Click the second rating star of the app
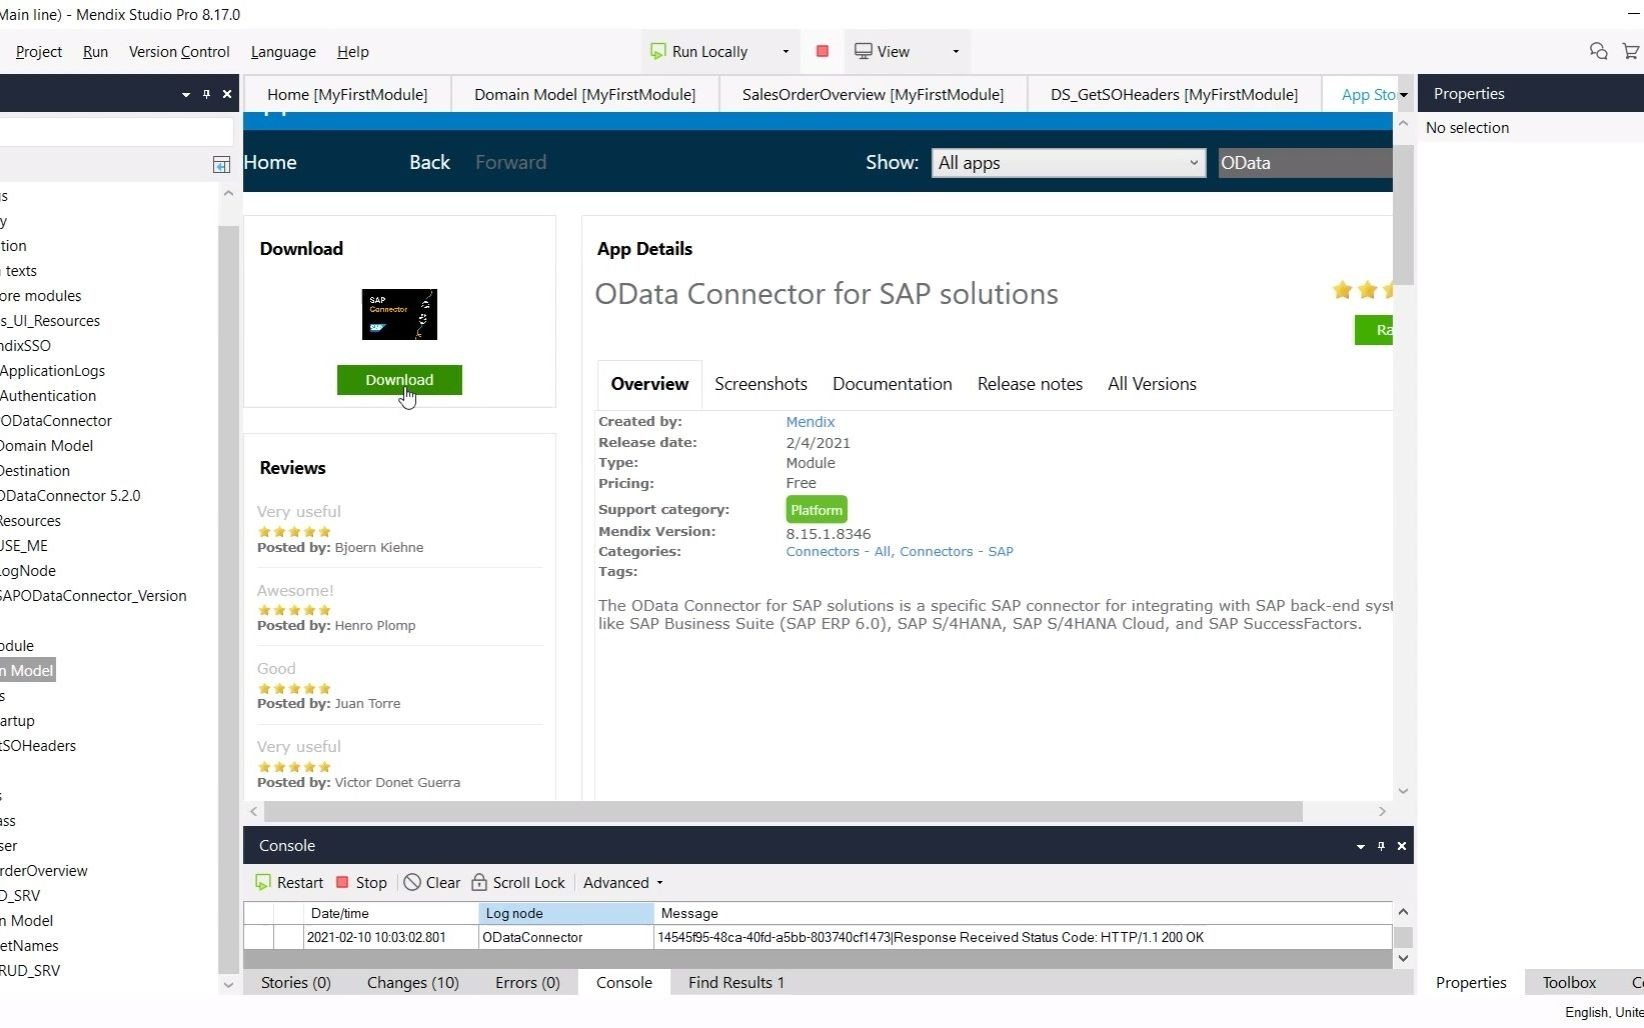This screenshot has width=1644, height=1028. pyautogui.click(x=1367, y=290)
